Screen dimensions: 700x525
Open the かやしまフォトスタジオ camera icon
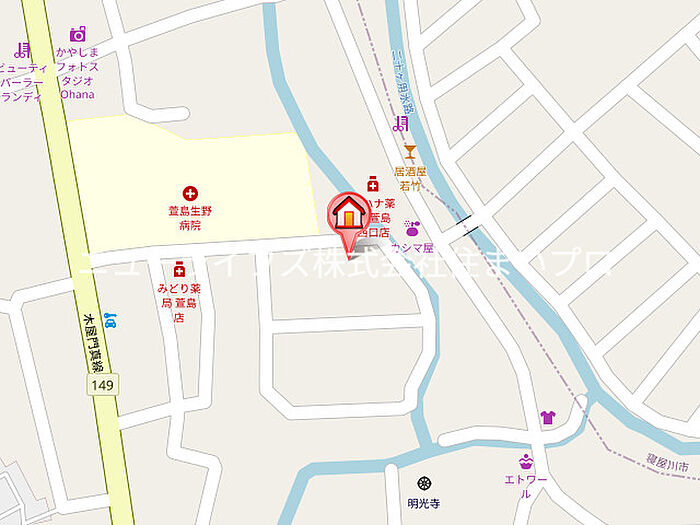[x=78, y=34]
